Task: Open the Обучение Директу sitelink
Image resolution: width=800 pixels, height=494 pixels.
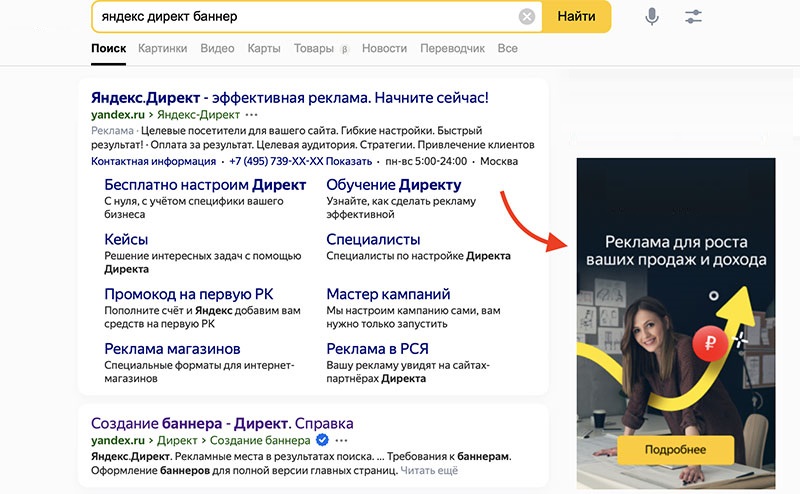Action: click(393, 185)
